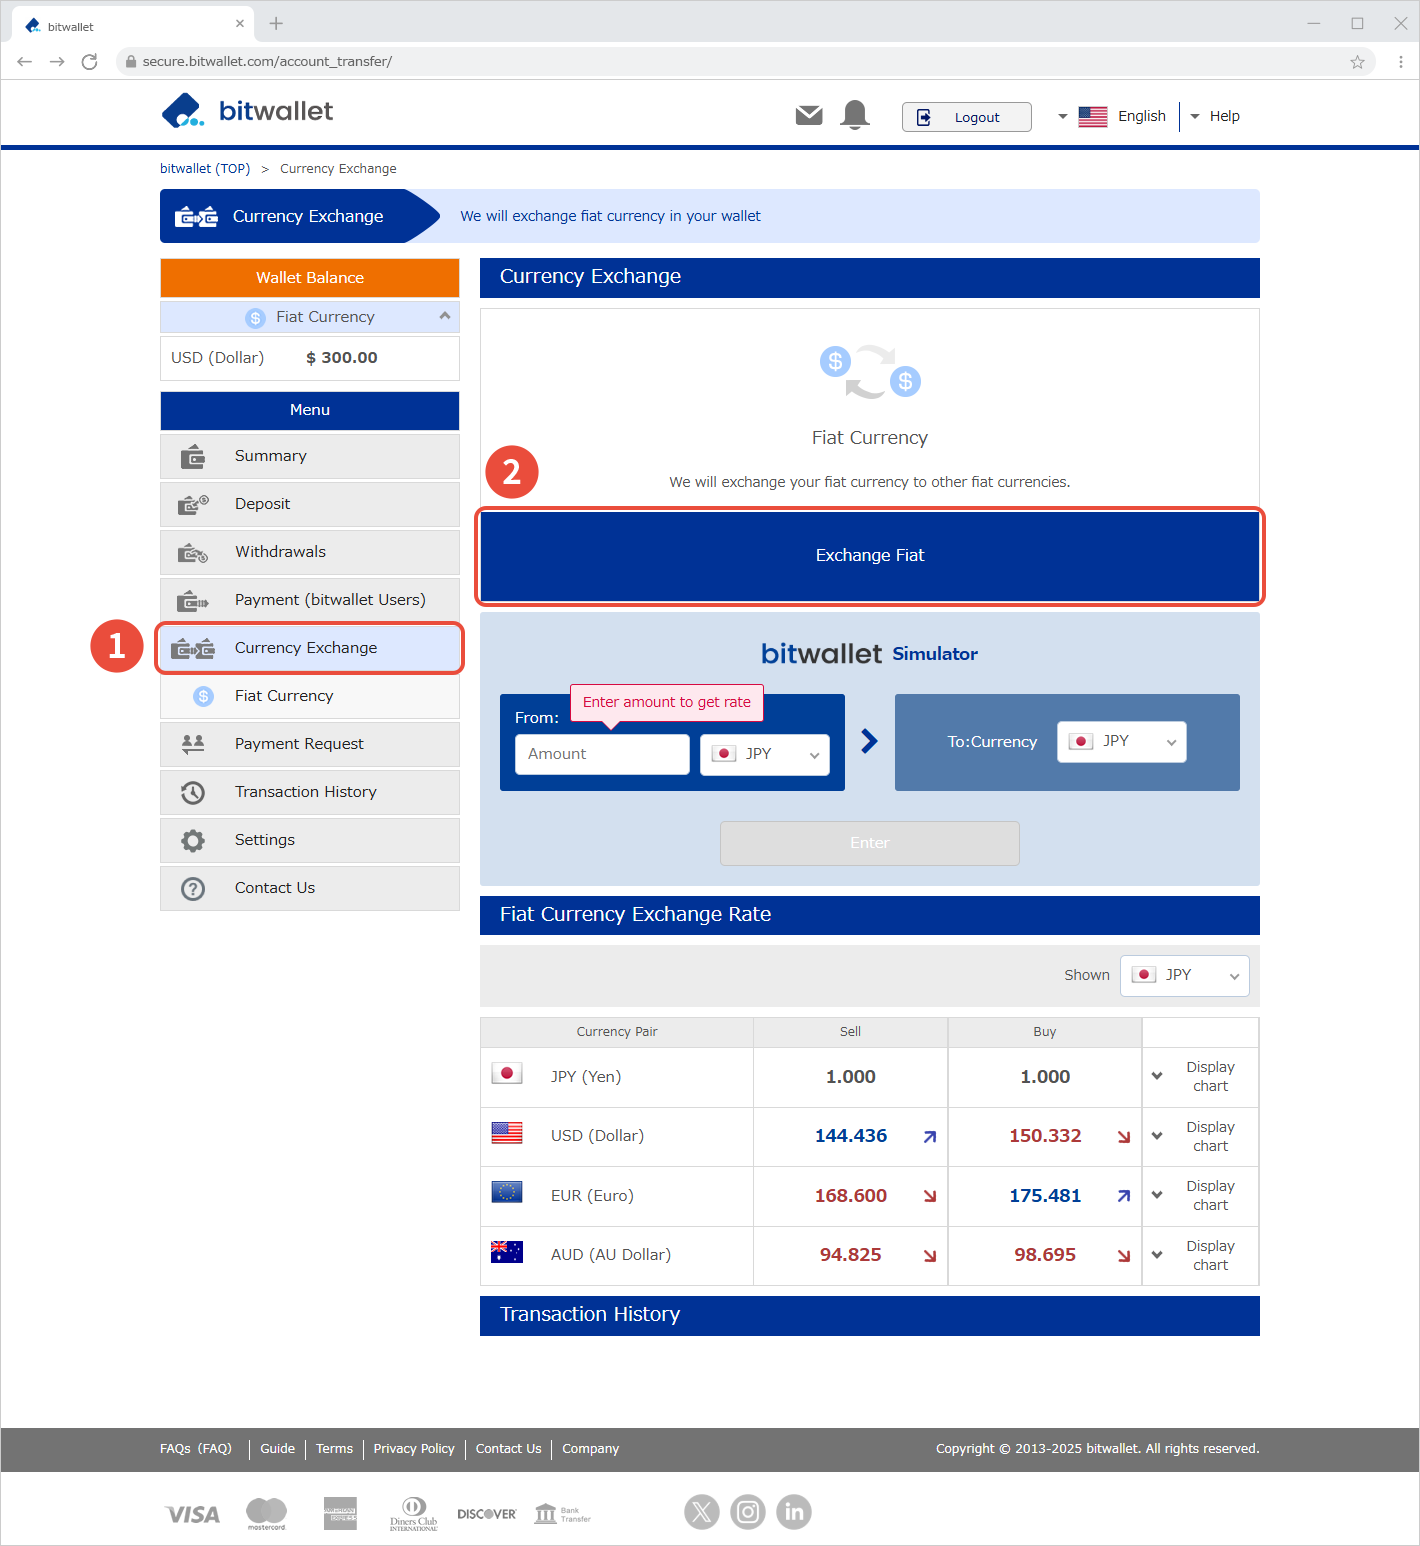Image resolution: width=1420 pixels, height=1546 pixels.
Task: Click the X social media icon
Action: click(702, 1512)
